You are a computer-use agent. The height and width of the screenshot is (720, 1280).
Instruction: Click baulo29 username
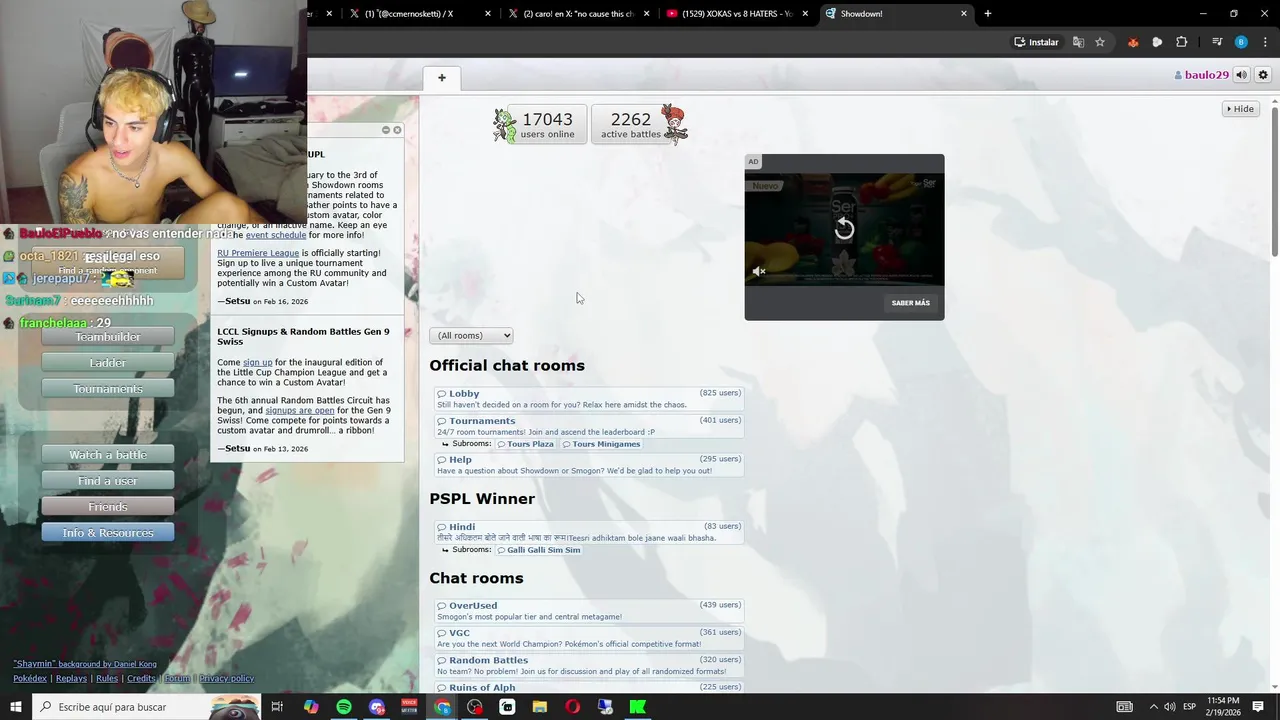tap(1201, 75)
